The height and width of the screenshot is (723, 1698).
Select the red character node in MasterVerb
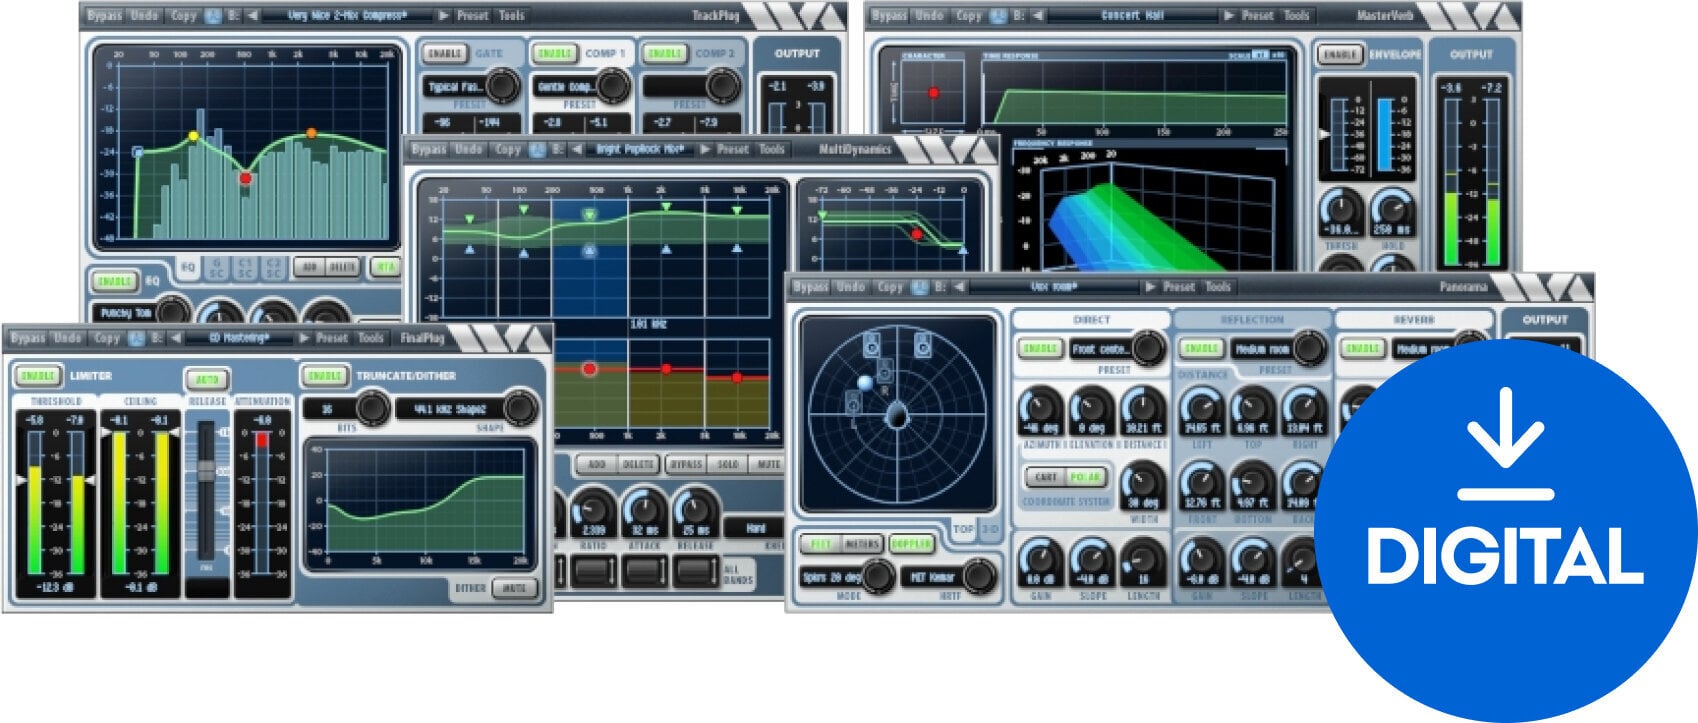click(x=933, y=93)
